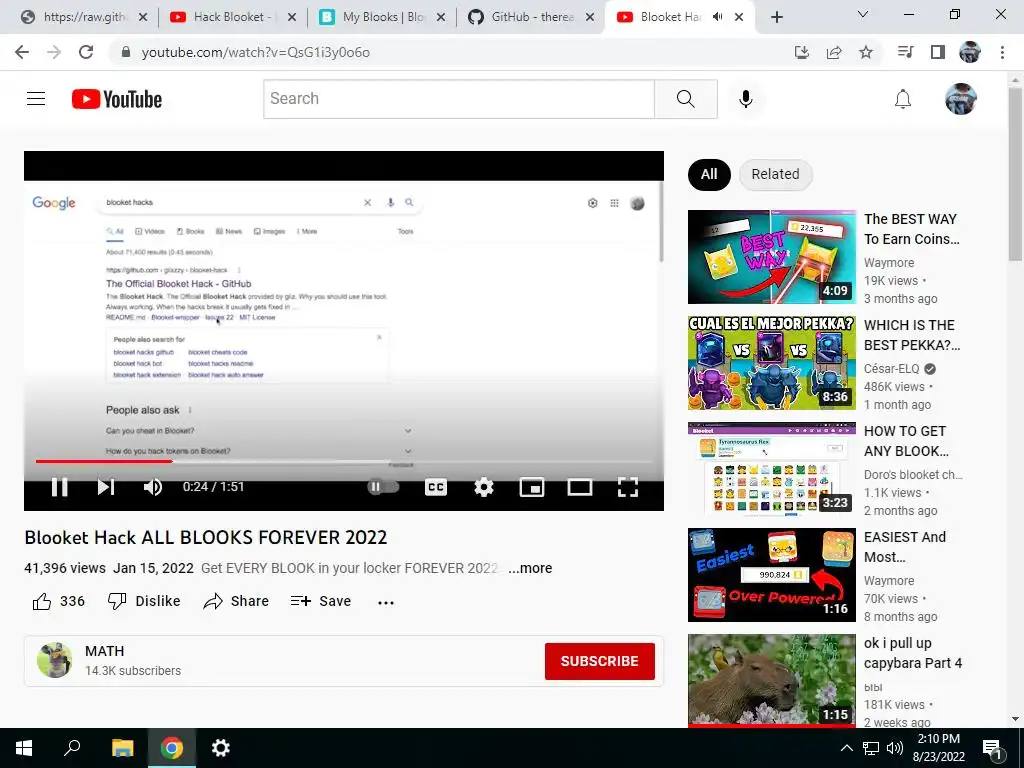Open the Windows Start menu
The image size is (1024, 768).
coord(24,748)
